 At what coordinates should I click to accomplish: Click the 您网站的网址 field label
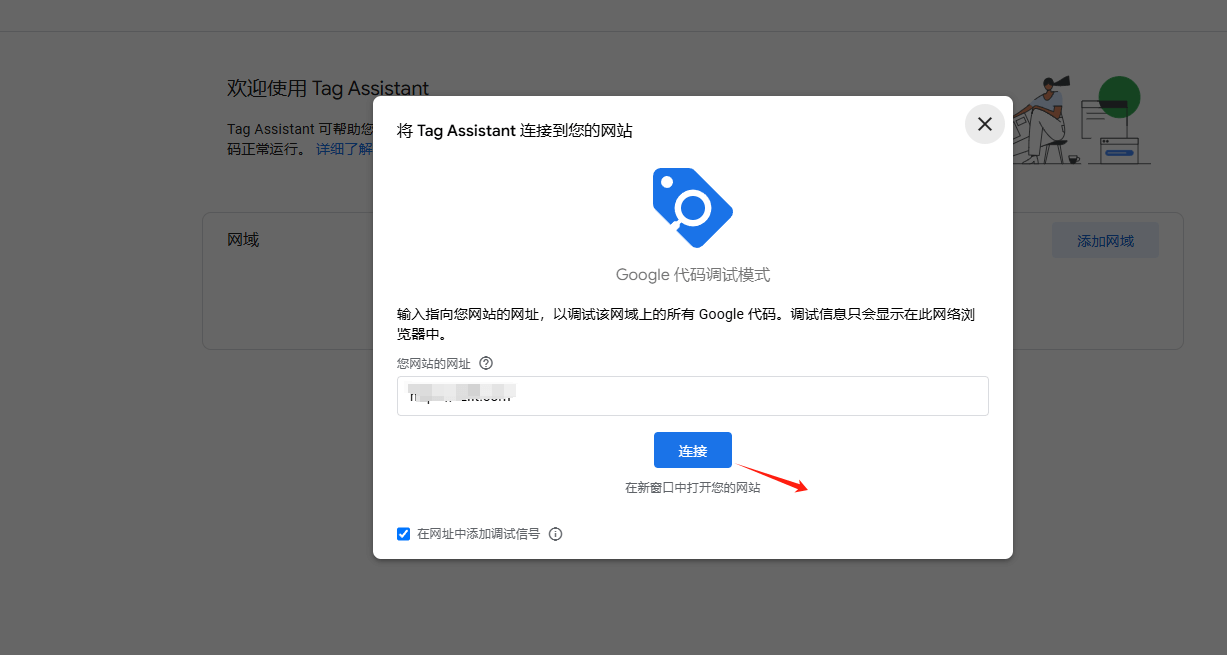coord(434,364)
